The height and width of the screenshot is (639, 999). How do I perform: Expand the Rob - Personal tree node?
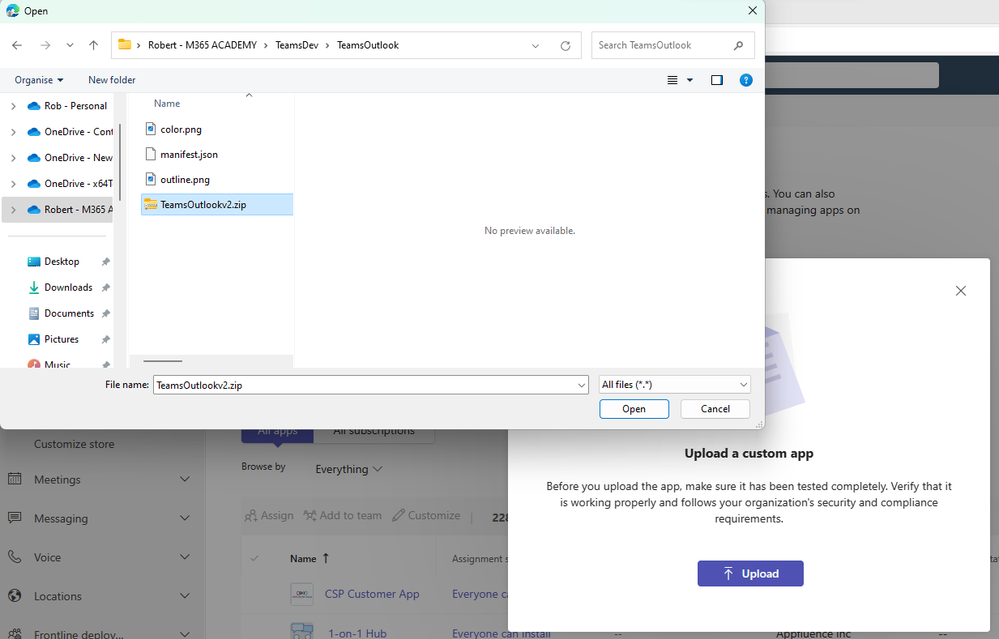point(13,106)
